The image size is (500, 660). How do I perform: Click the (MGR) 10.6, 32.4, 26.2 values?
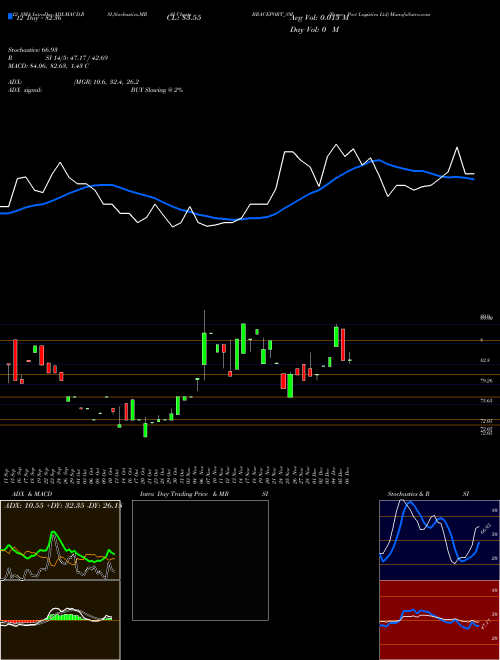point(106,82)
